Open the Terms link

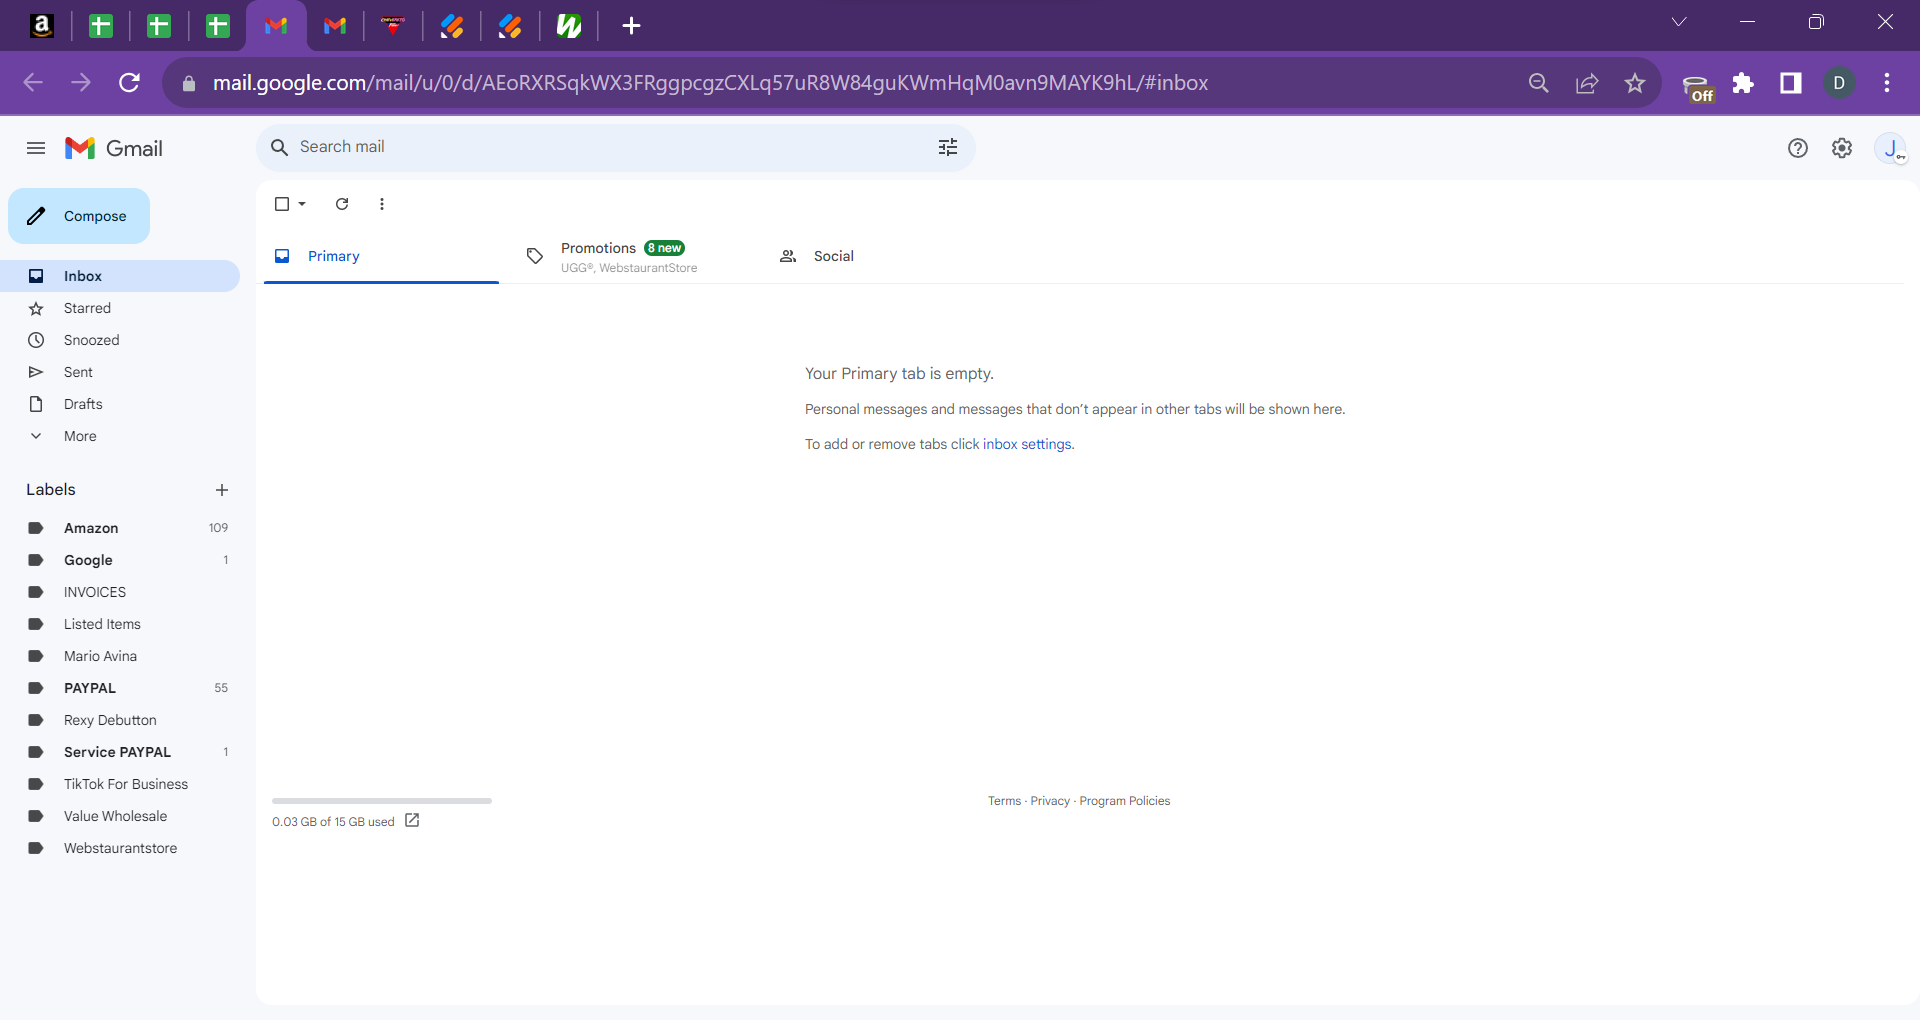[x=1004, y=801]
